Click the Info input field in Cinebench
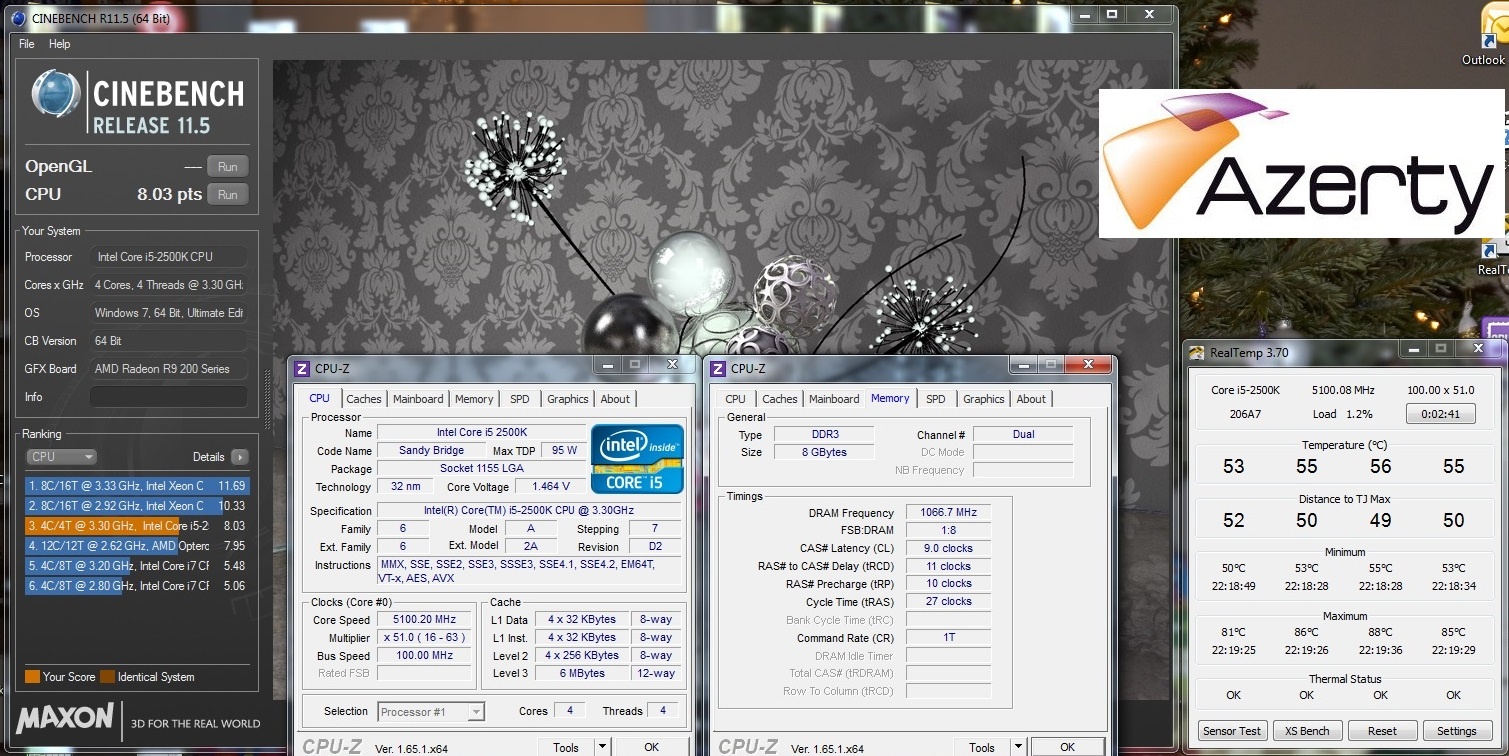The height and width of the screenshot is (756, 1509). point(168,397)
